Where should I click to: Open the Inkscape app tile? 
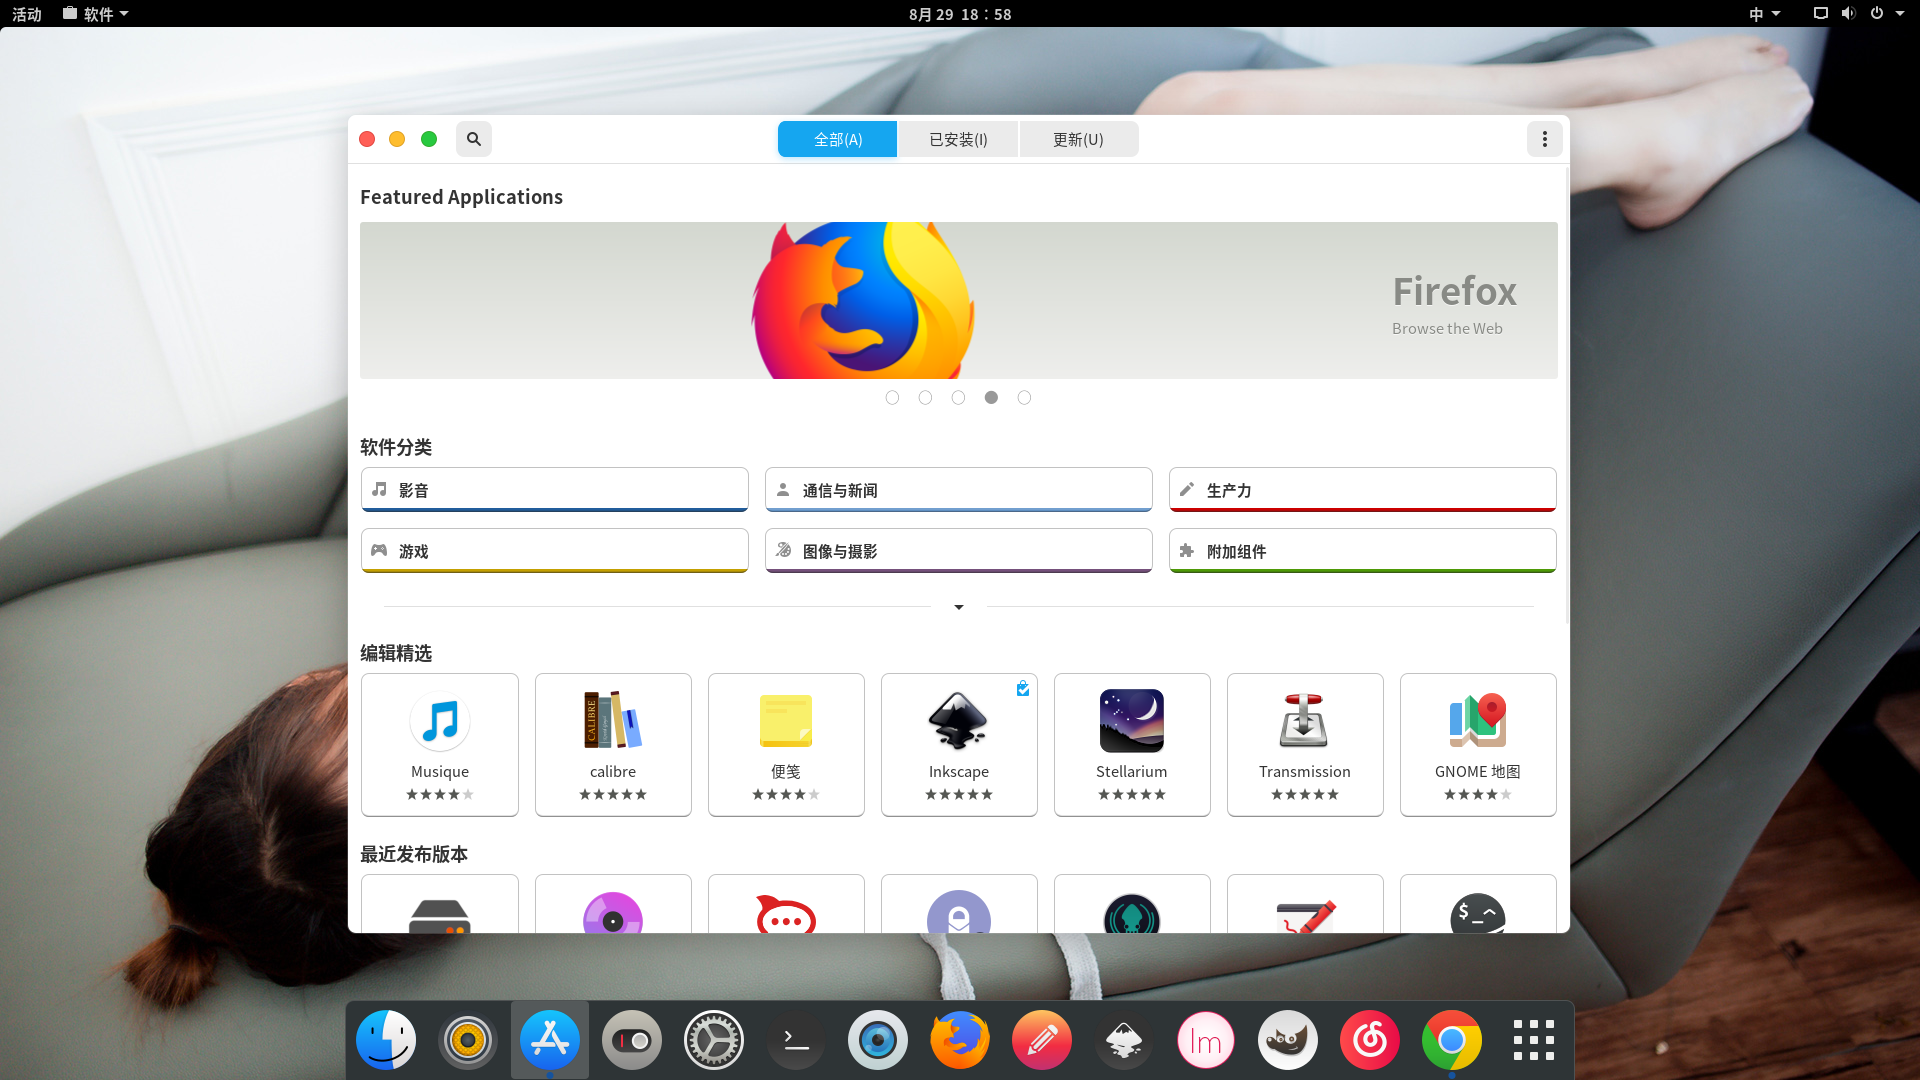(x=959, y=745)
